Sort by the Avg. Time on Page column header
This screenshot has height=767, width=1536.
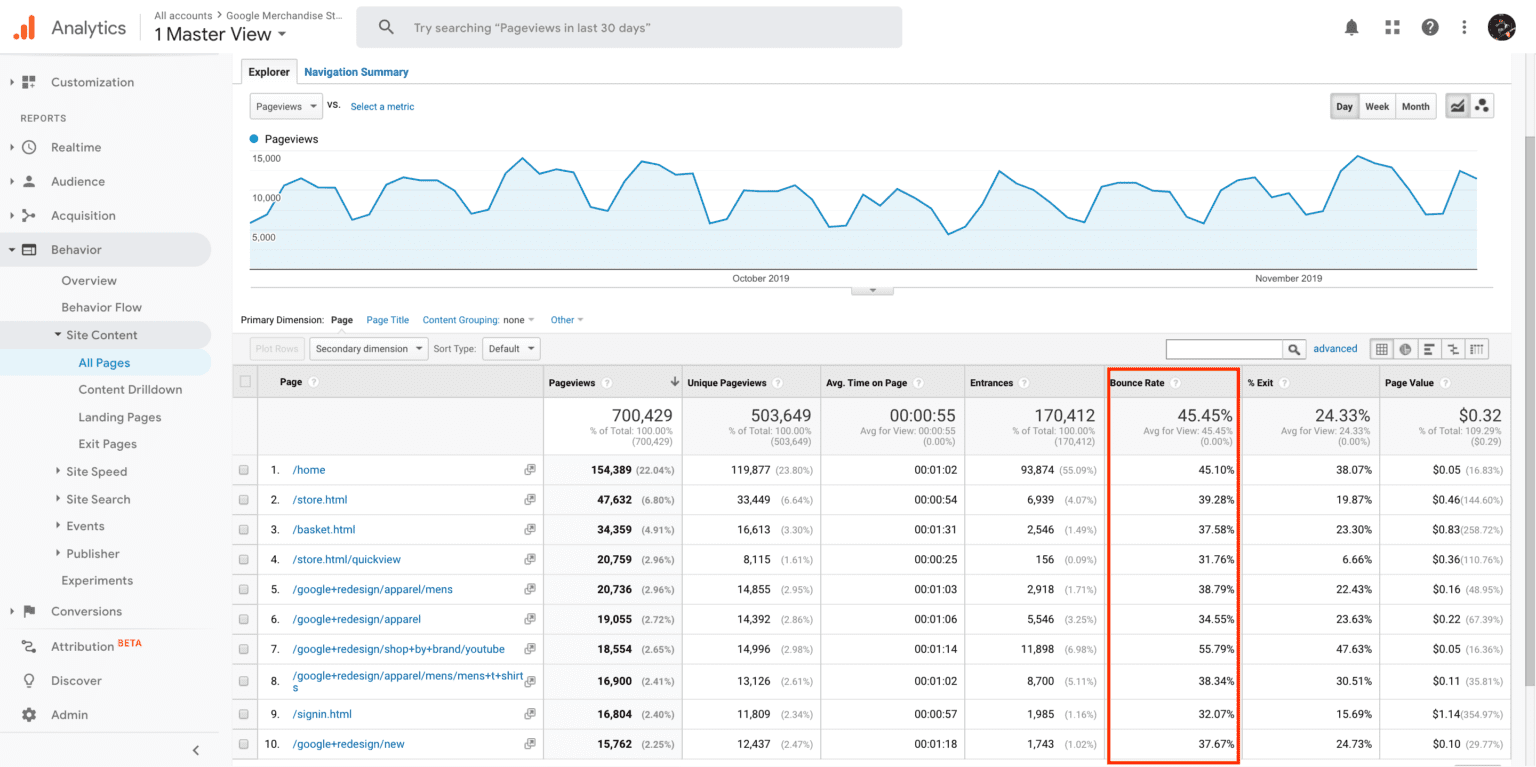pyautogui.click(x=866, y=383)
